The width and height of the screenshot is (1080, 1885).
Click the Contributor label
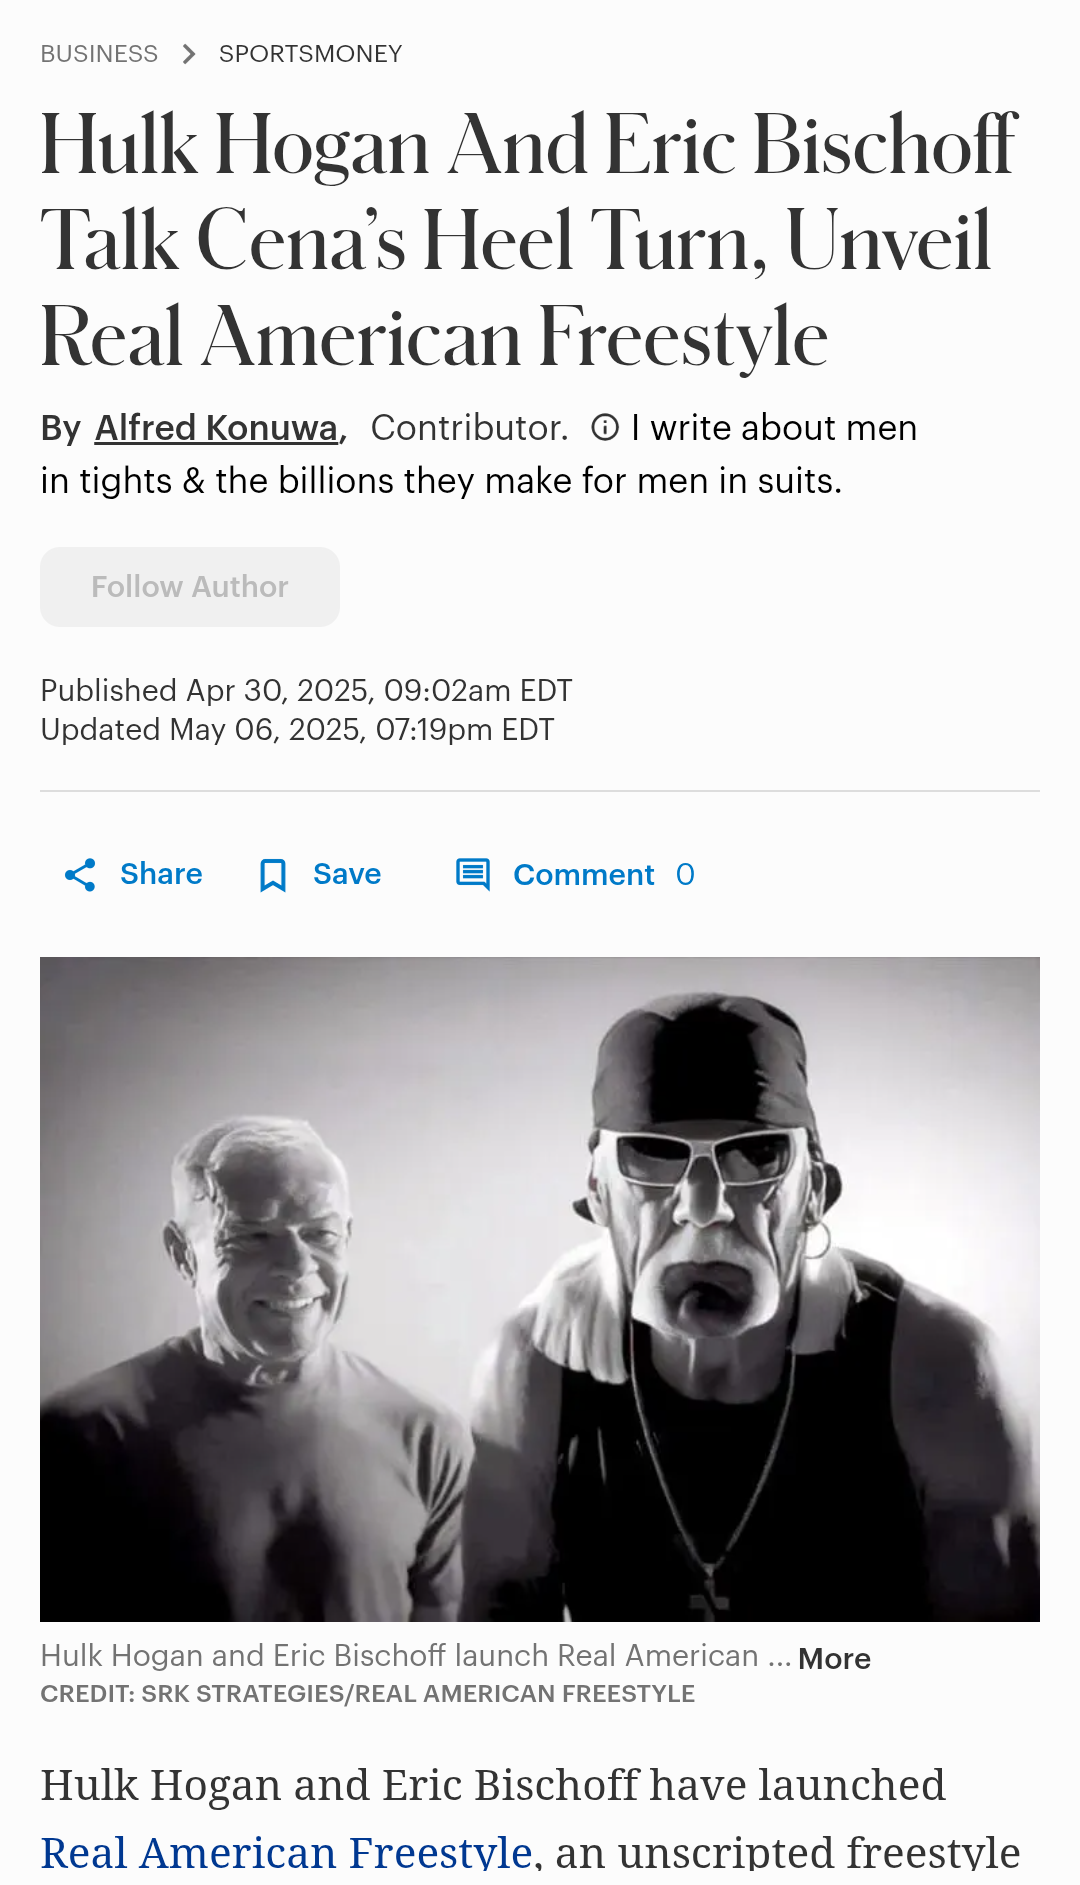(x=468, y=428)
